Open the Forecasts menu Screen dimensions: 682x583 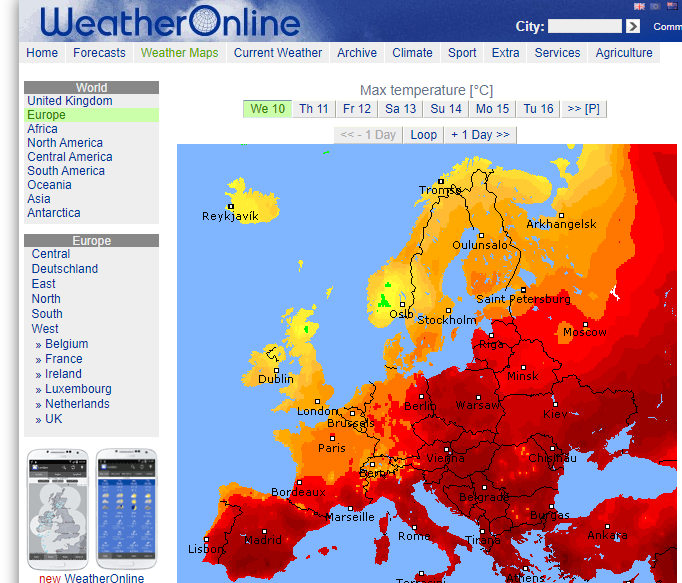tap(99, 53)
